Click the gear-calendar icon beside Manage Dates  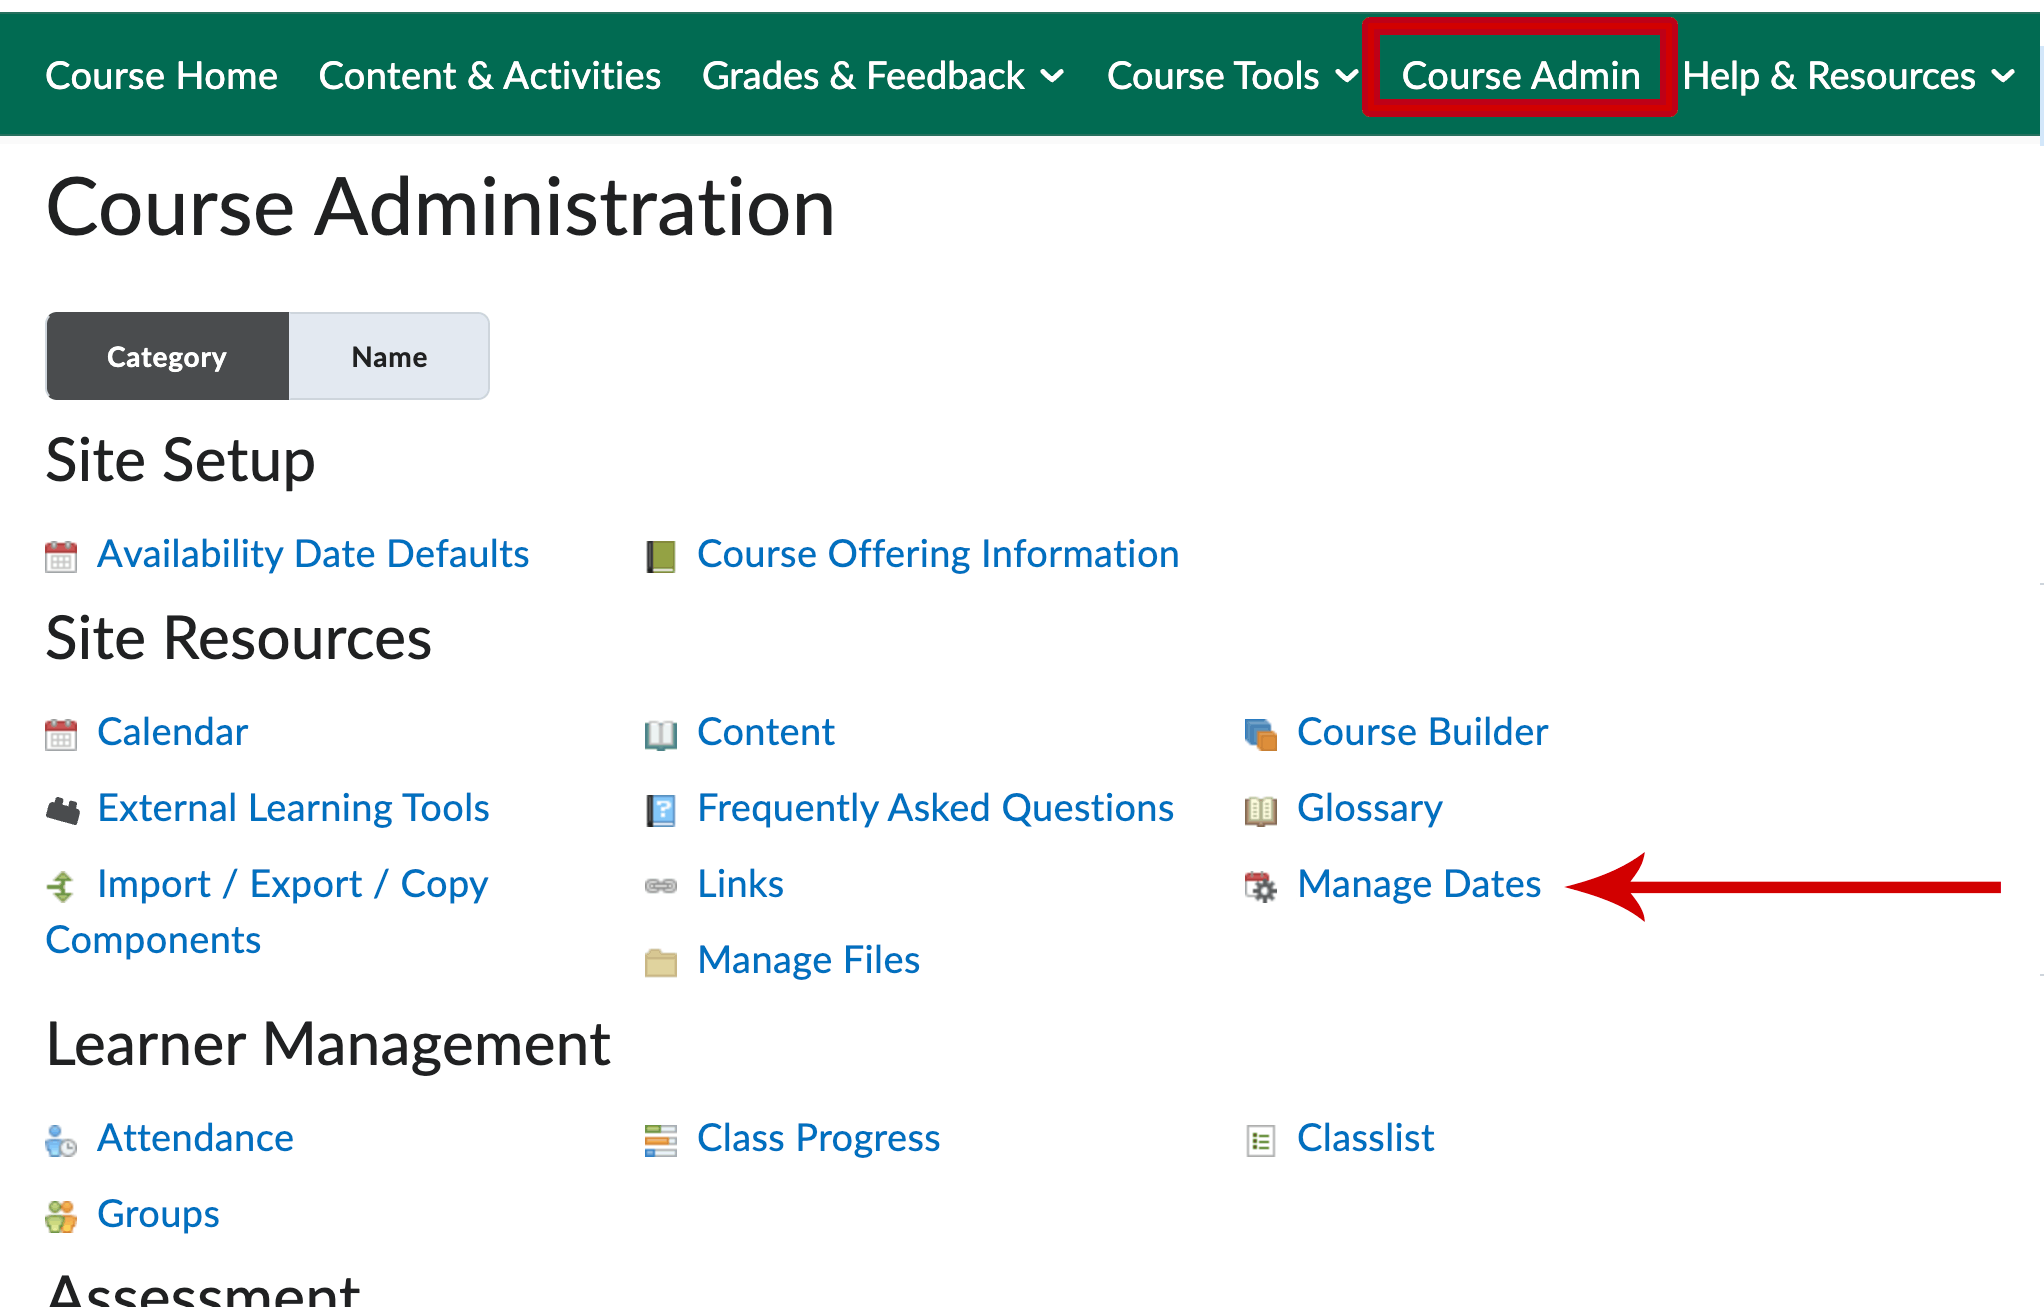[x=1261, y=886]
